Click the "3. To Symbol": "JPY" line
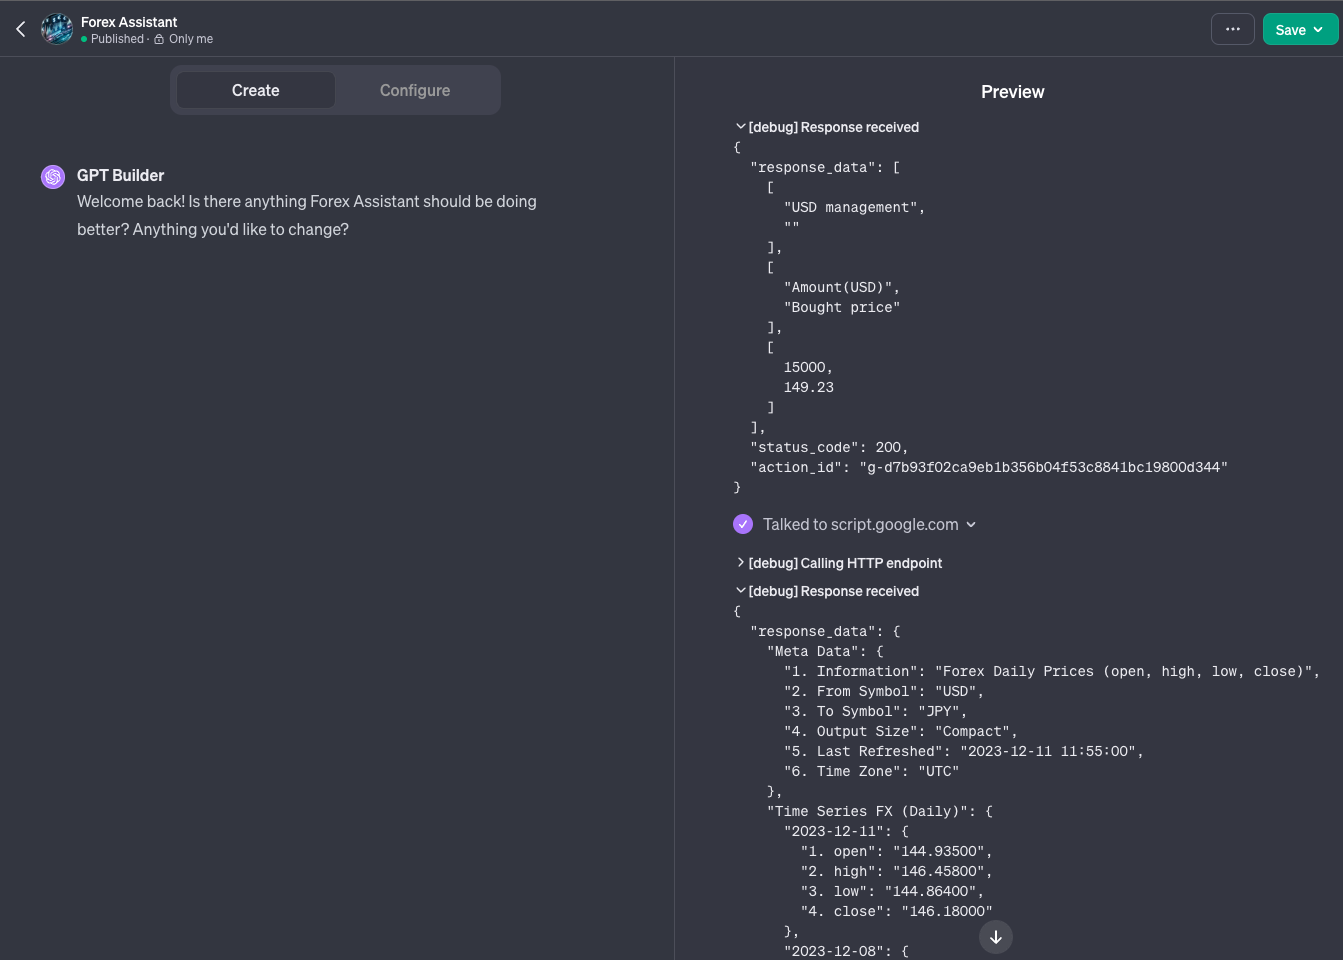Image resolution: width=1343 pixels, height=960 pixels. pyautogui.click(x=876, y=711)
